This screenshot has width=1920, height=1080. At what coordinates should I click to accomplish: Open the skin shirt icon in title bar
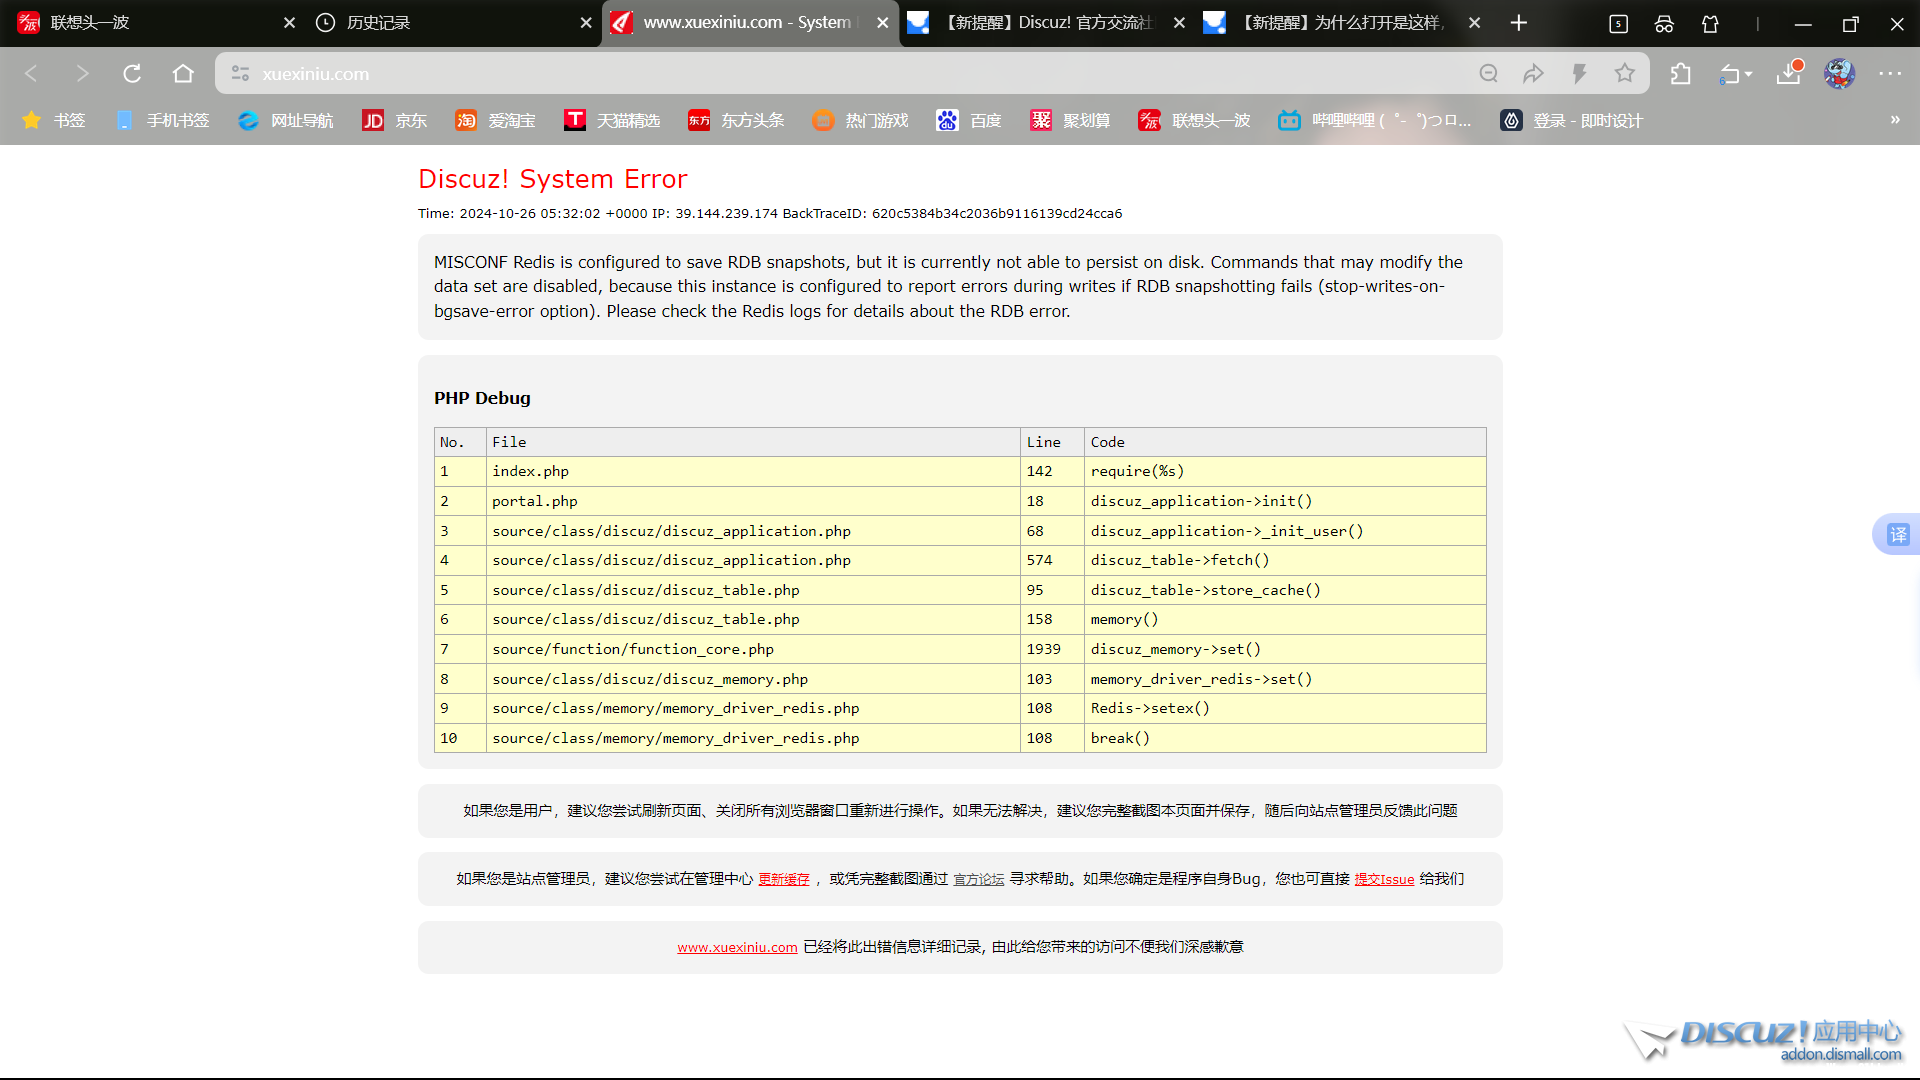tap(1710, 24)
